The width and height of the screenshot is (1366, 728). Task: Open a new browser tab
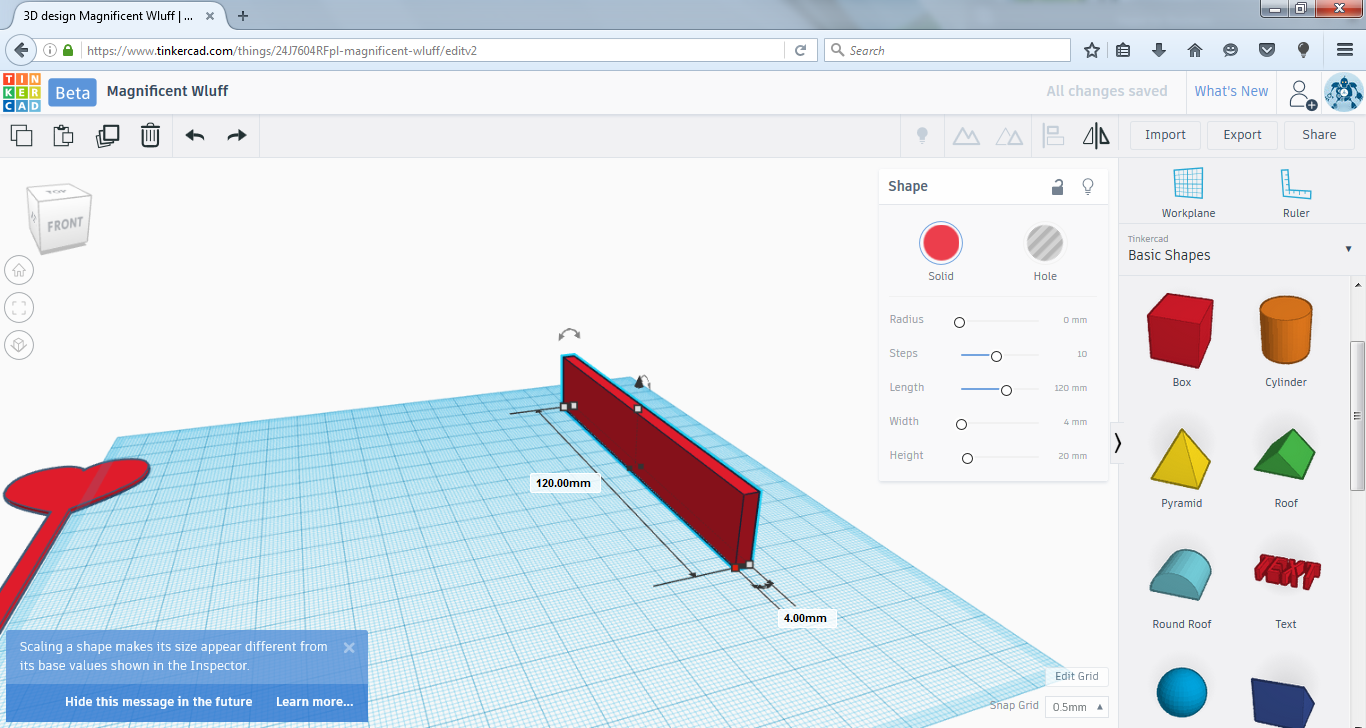click(x=243, y=15)
